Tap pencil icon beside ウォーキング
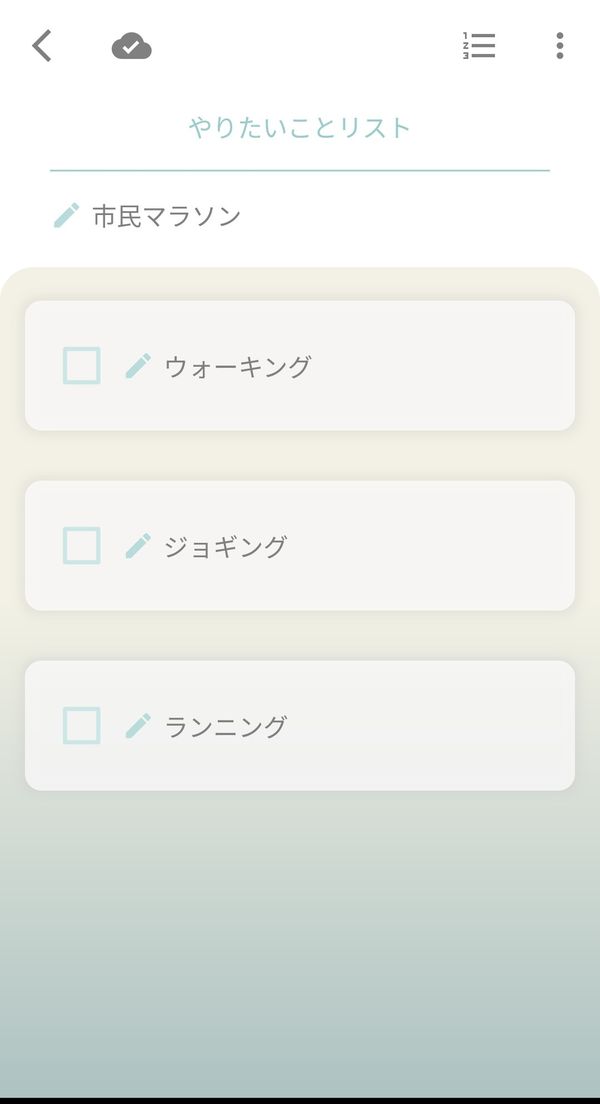Image resolution: width=600 pixels, height=1104 pixels. click(x=138, y=366)
